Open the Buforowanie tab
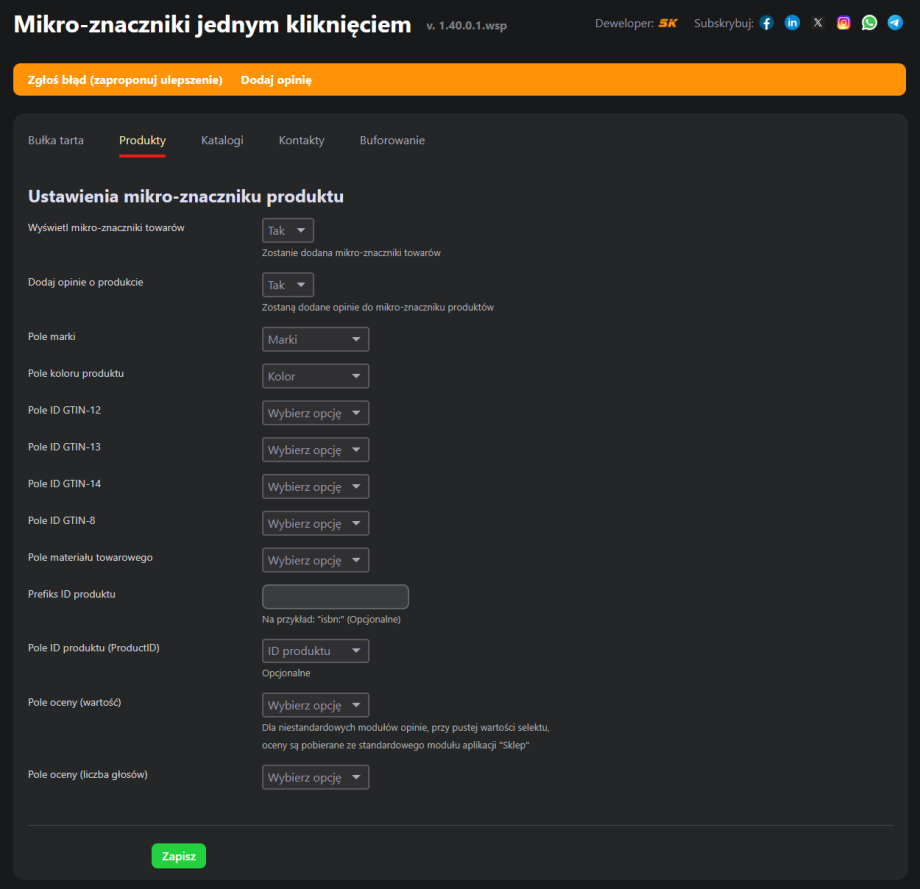The width and height of the screenshot is (920, 889). click(x=391, y=140)
